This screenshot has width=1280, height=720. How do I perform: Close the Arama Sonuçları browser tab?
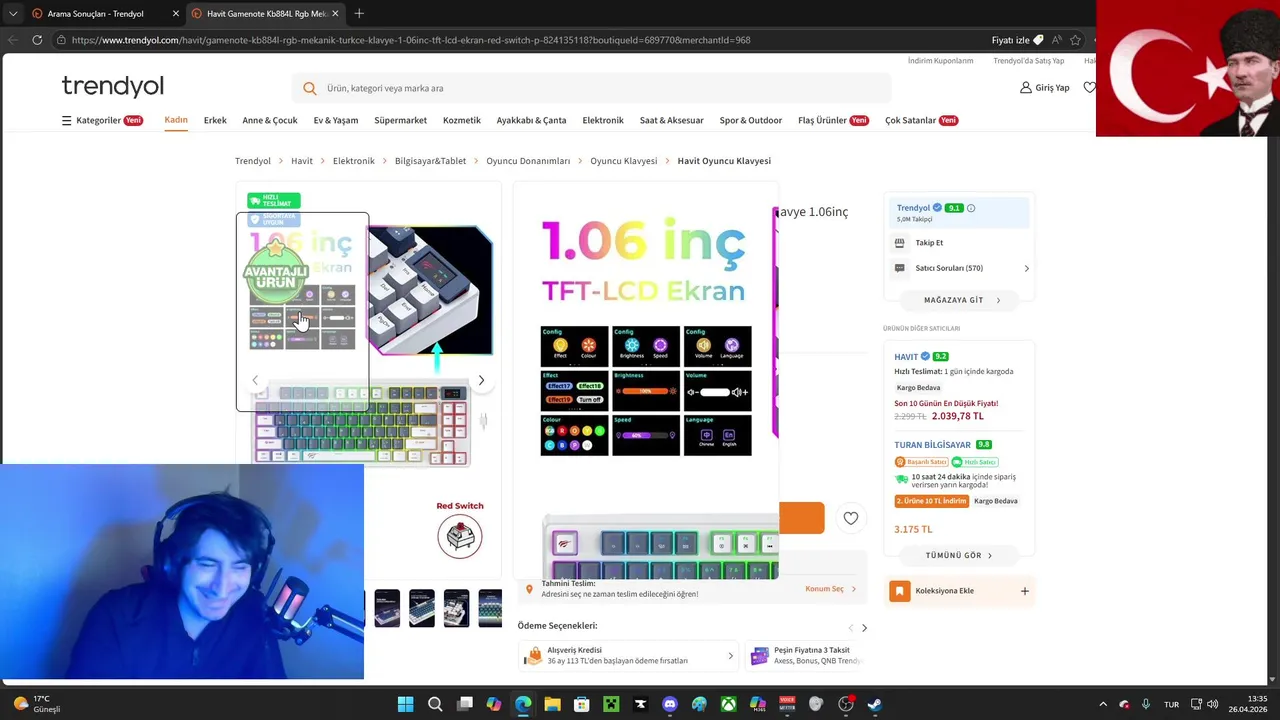pos(176,14)
